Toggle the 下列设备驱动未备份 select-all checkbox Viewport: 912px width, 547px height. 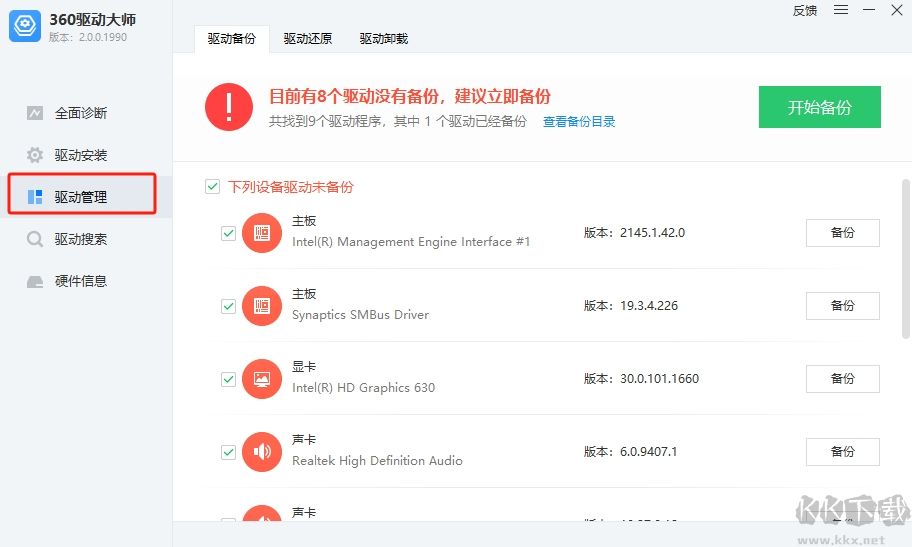pos(212,187)
